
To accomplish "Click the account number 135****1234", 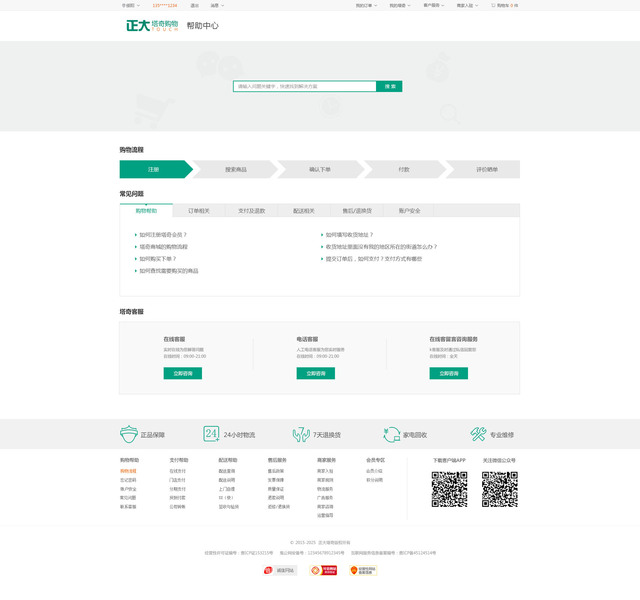I will point(165,5).
